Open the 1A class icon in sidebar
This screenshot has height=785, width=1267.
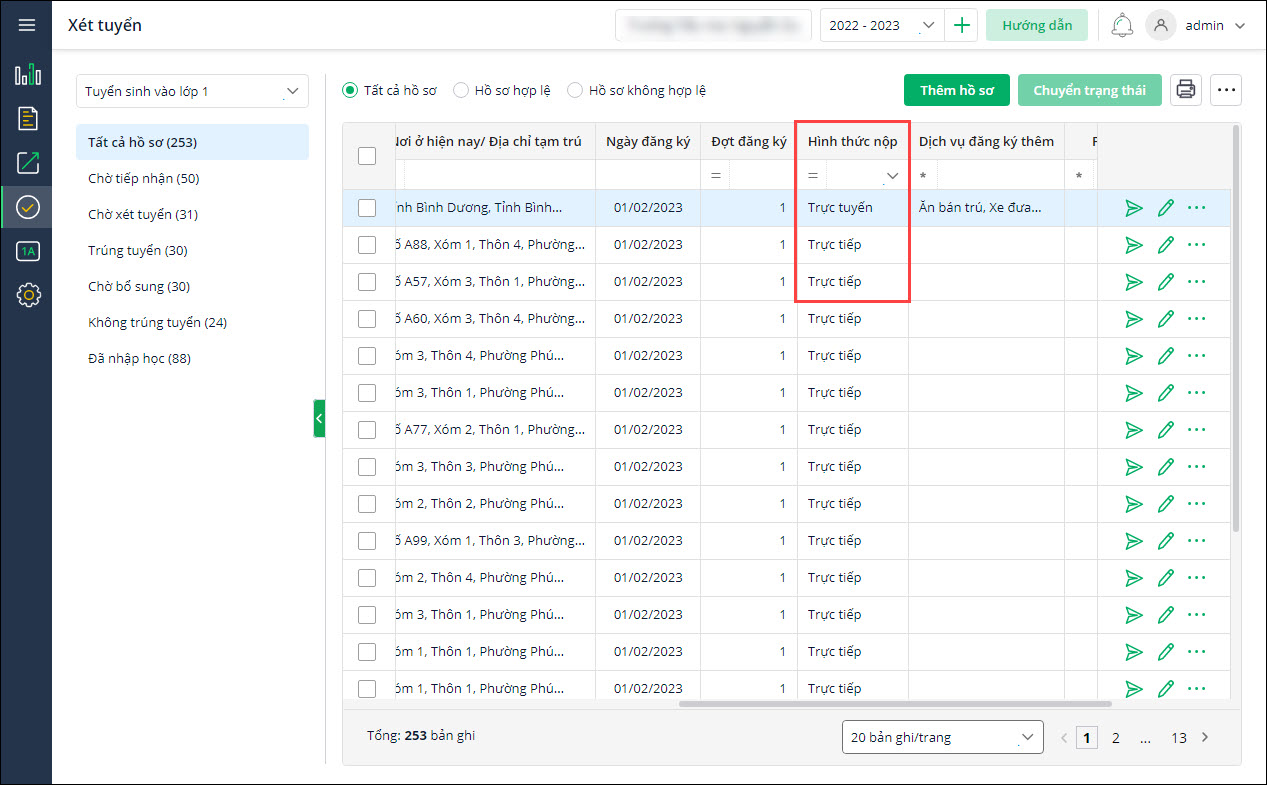27,251
